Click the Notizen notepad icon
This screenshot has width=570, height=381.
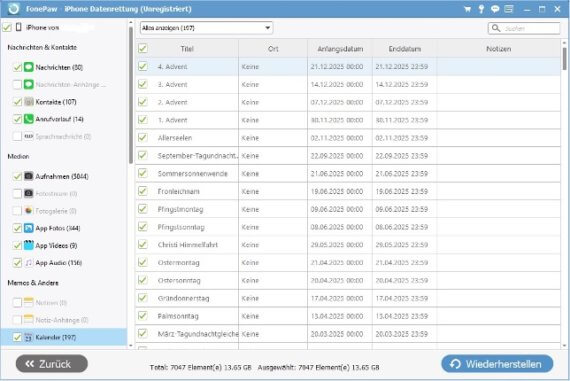coord(29,302)
